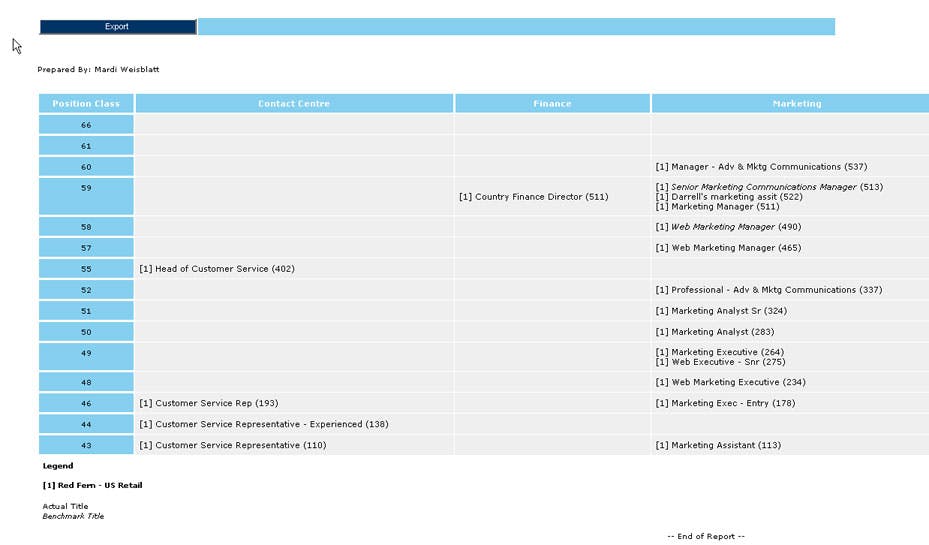This screenshot has width=929, height=545.
Task: Click position class 49 row label
Action: [86, 357]
